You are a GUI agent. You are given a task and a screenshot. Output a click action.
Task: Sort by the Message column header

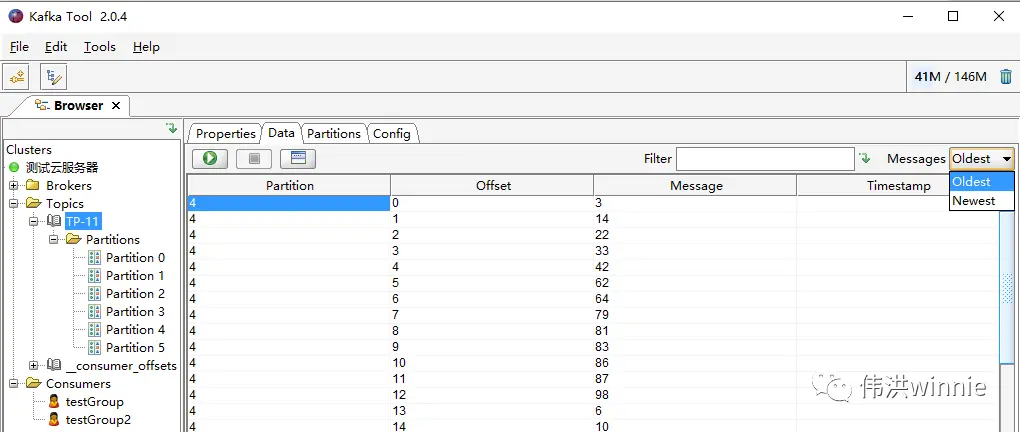tap(696, 185)
